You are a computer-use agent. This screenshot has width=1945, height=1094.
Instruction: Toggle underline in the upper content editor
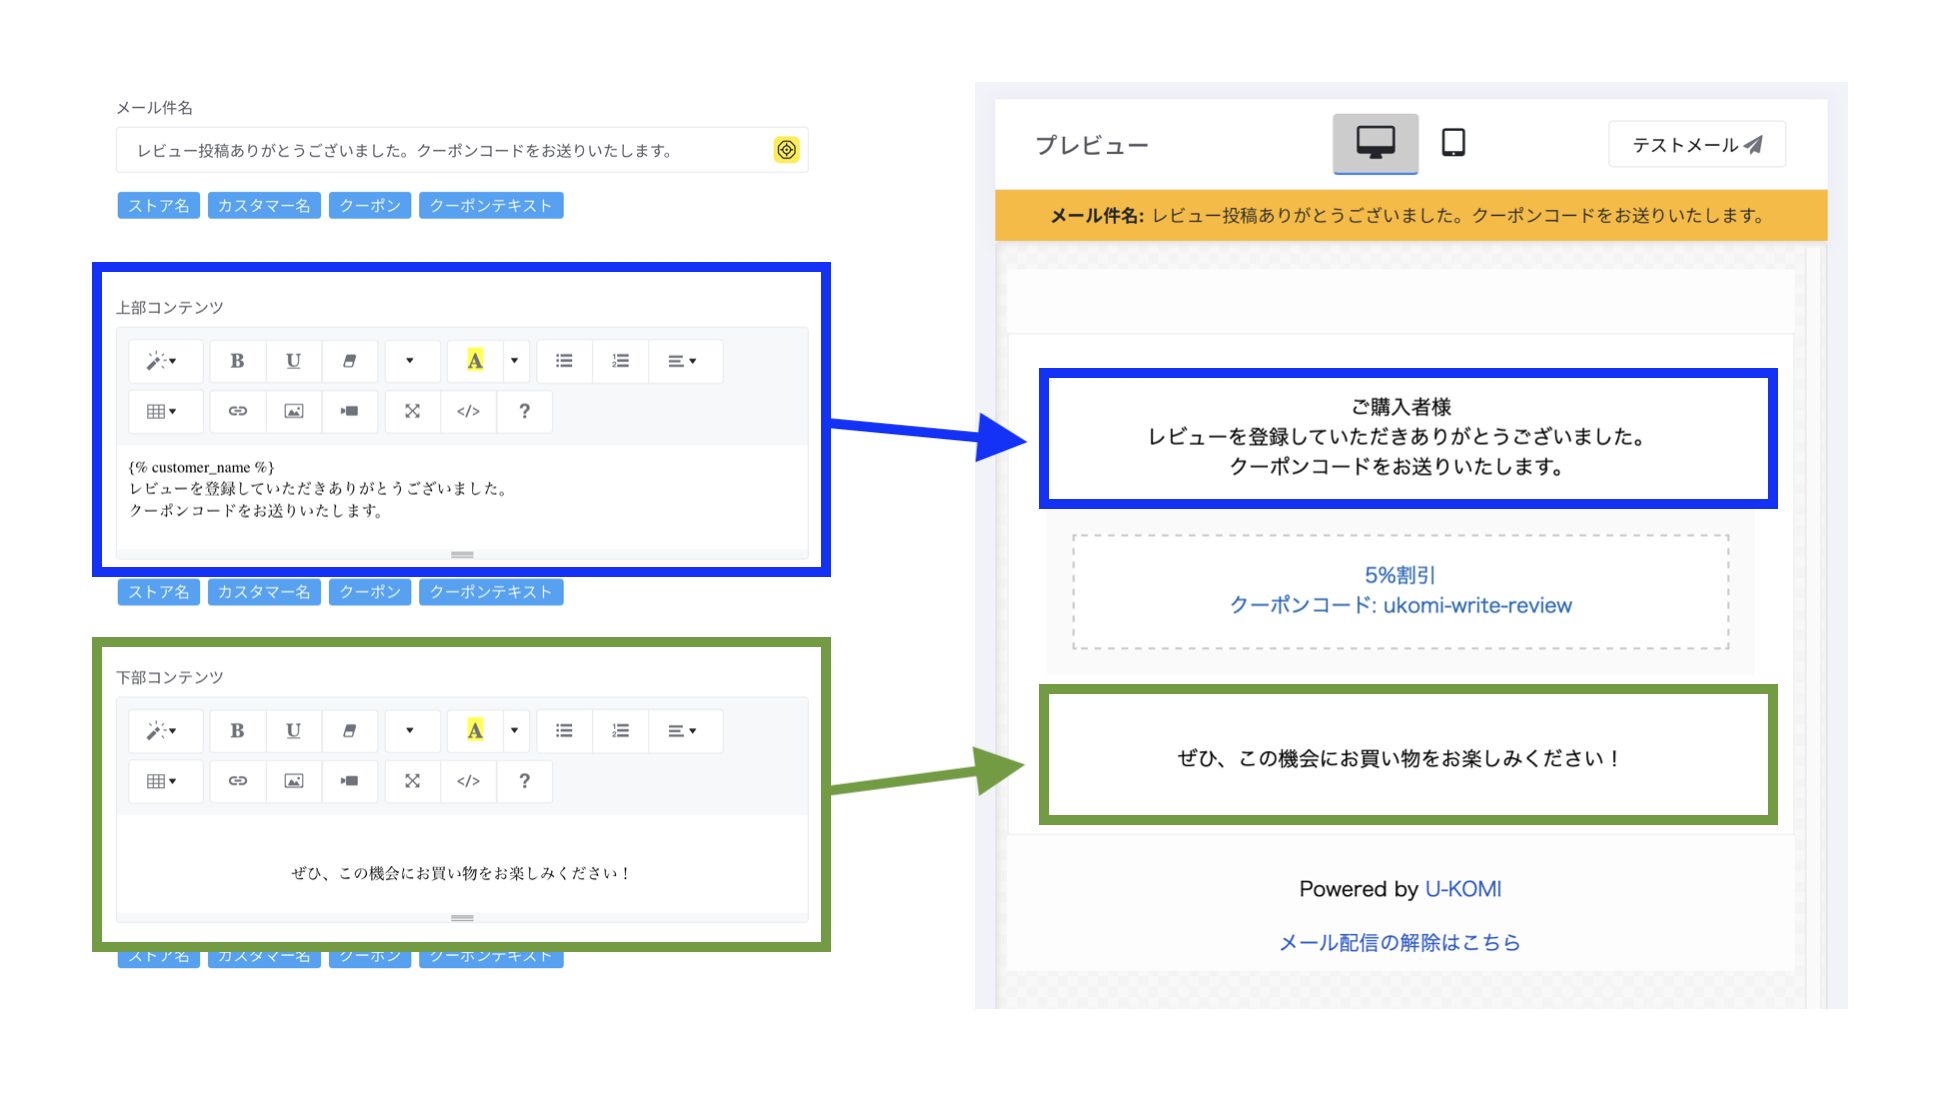click(293, 361)
